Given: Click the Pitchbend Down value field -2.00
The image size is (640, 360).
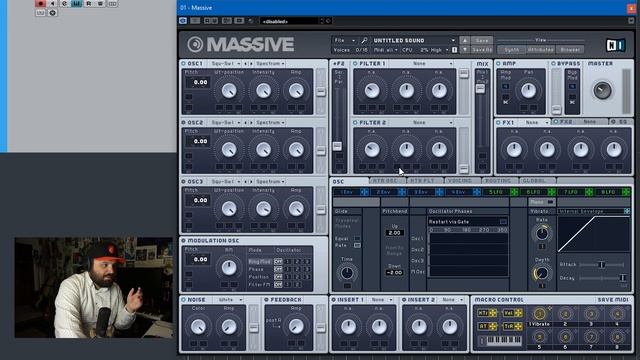Looking at the screenshot, I should coord(395,273).
